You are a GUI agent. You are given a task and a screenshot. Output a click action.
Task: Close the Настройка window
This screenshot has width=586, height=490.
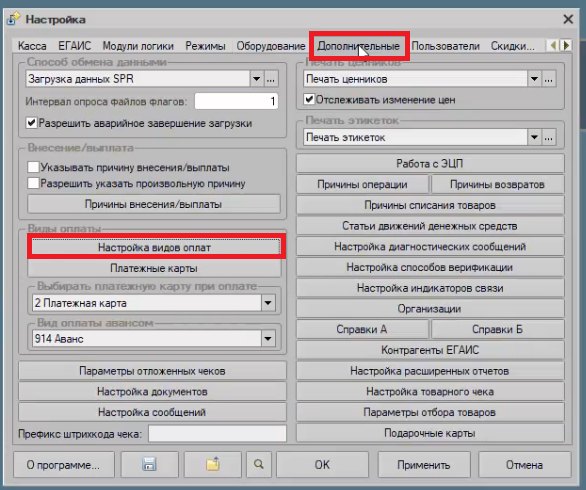pos(568,19)
